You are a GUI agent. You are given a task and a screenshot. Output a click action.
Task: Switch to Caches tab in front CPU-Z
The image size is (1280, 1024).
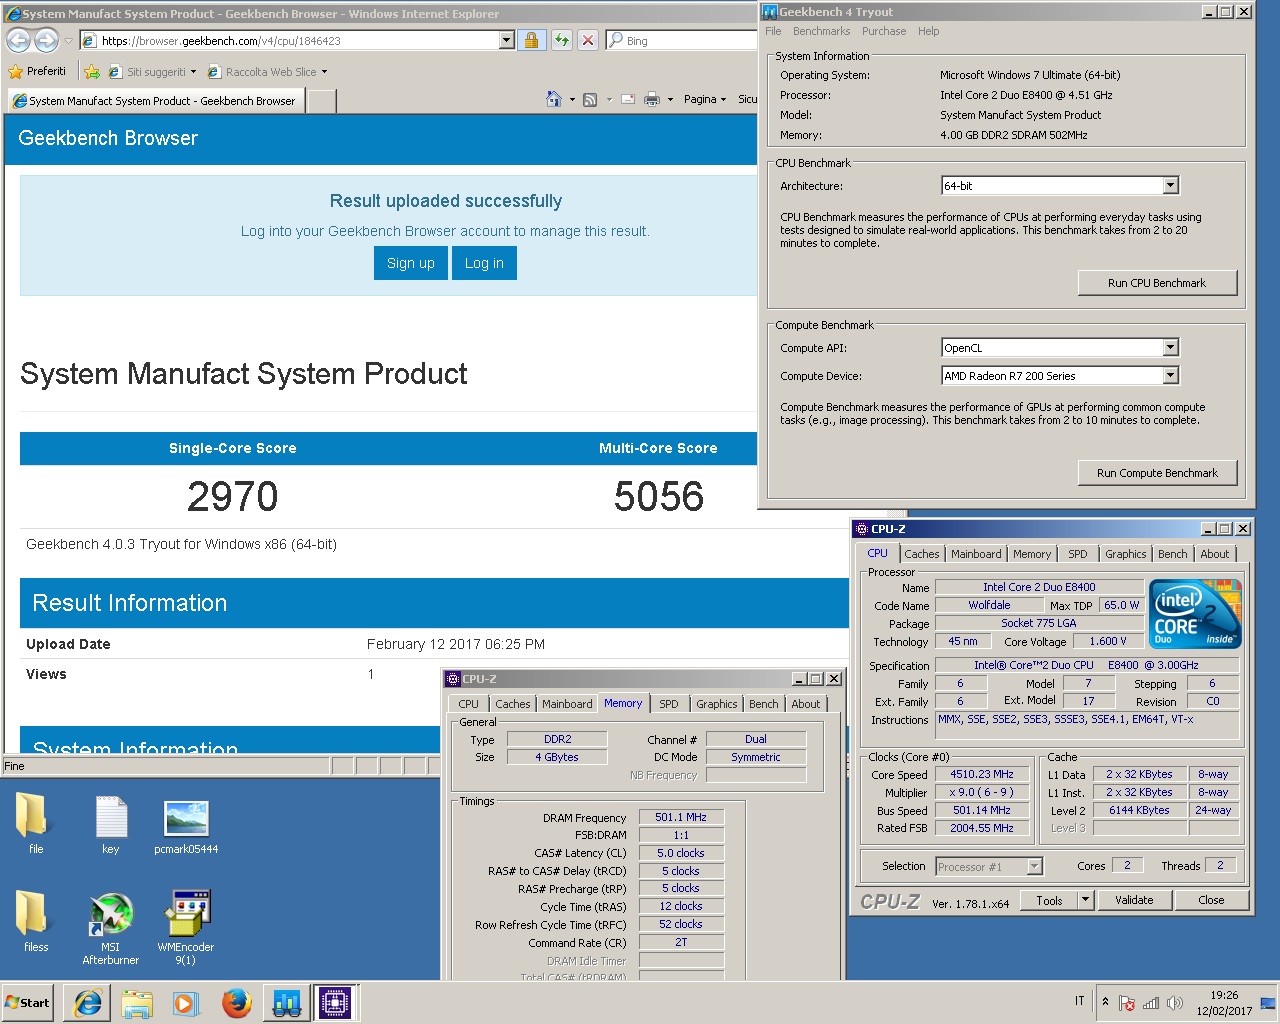tap(922, 554)
